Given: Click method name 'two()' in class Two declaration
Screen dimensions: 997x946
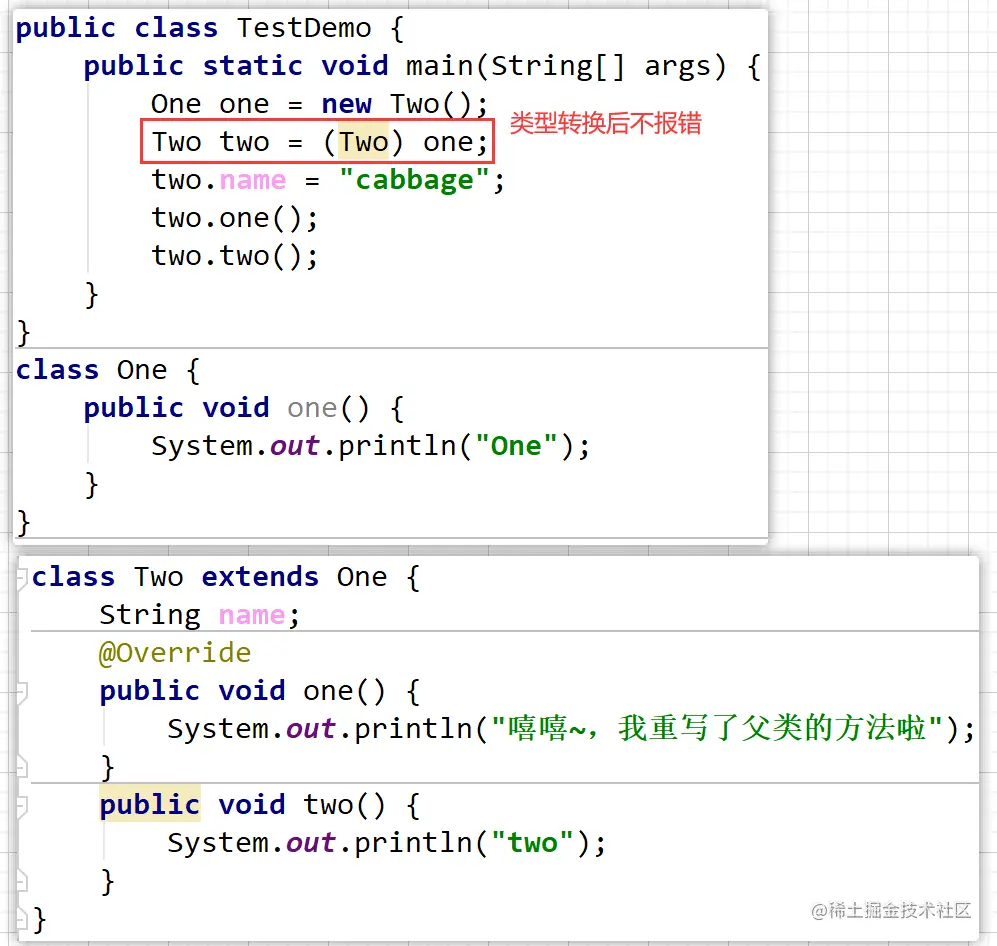Looking at the screenshot, I should 344,805.
